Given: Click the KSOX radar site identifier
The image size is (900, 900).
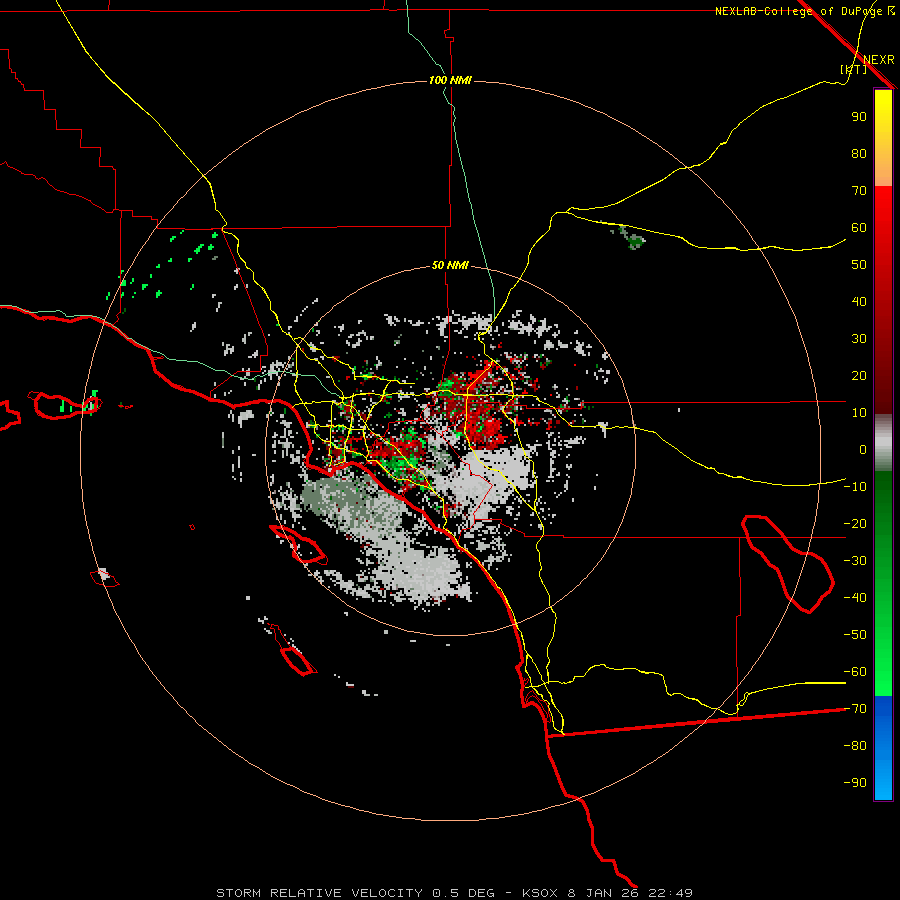Looking at the screenshot, I should (x=540, y=893).
